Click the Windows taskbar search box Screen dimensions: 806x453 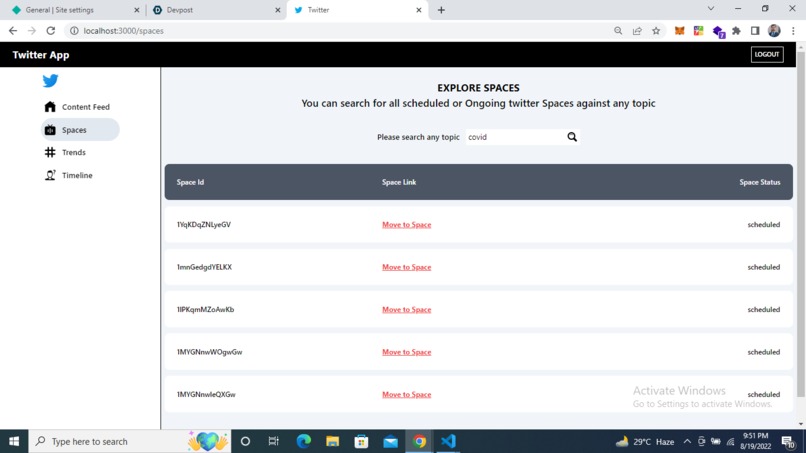tap(130, 441)
